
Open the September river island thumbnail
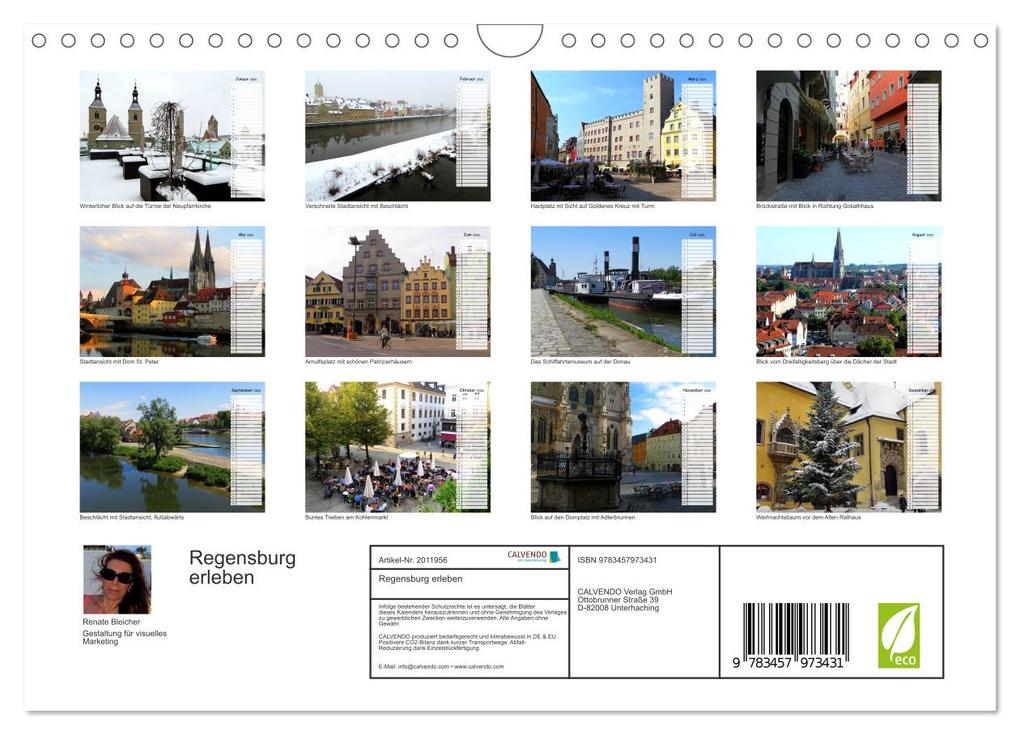172,447
